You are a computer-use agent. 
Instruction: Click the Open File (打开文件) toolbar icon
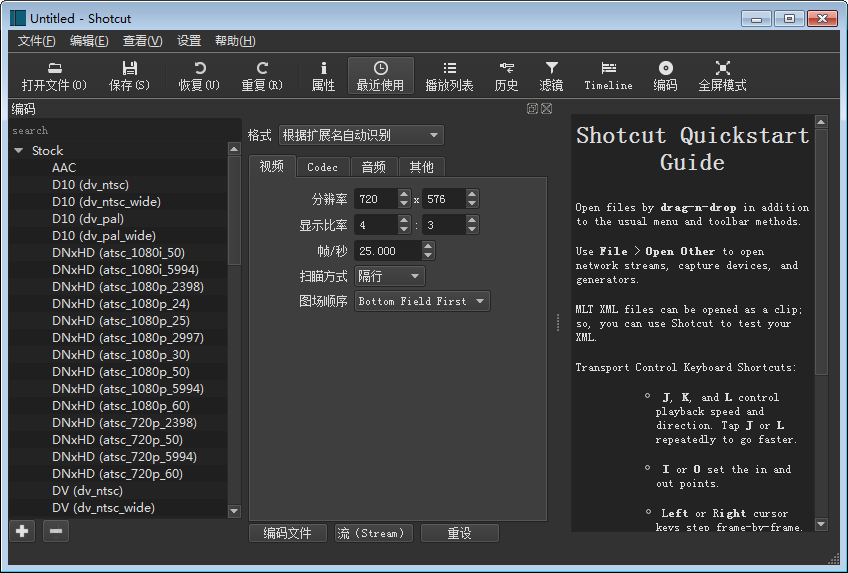54,75
